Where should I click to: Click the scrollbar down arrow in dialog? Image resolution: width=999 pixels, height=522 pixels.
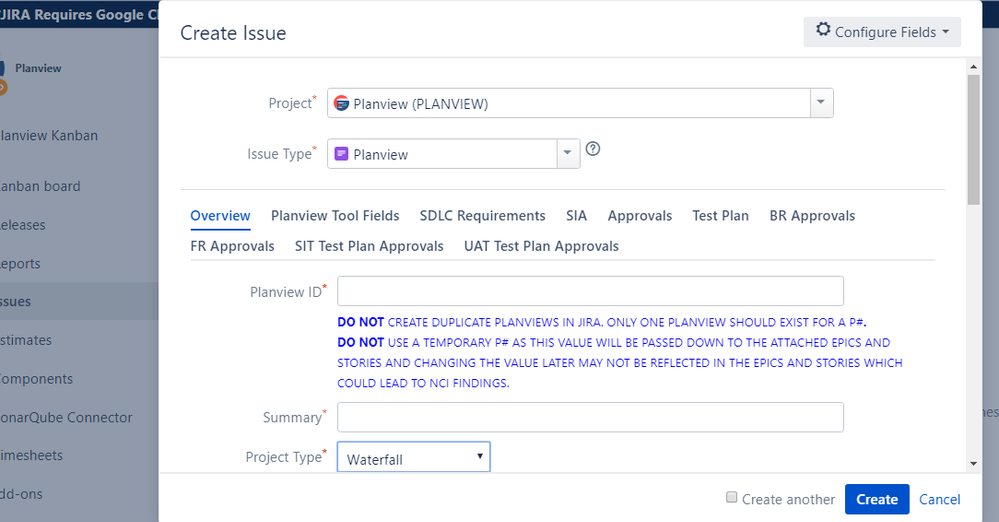point(973,464)
